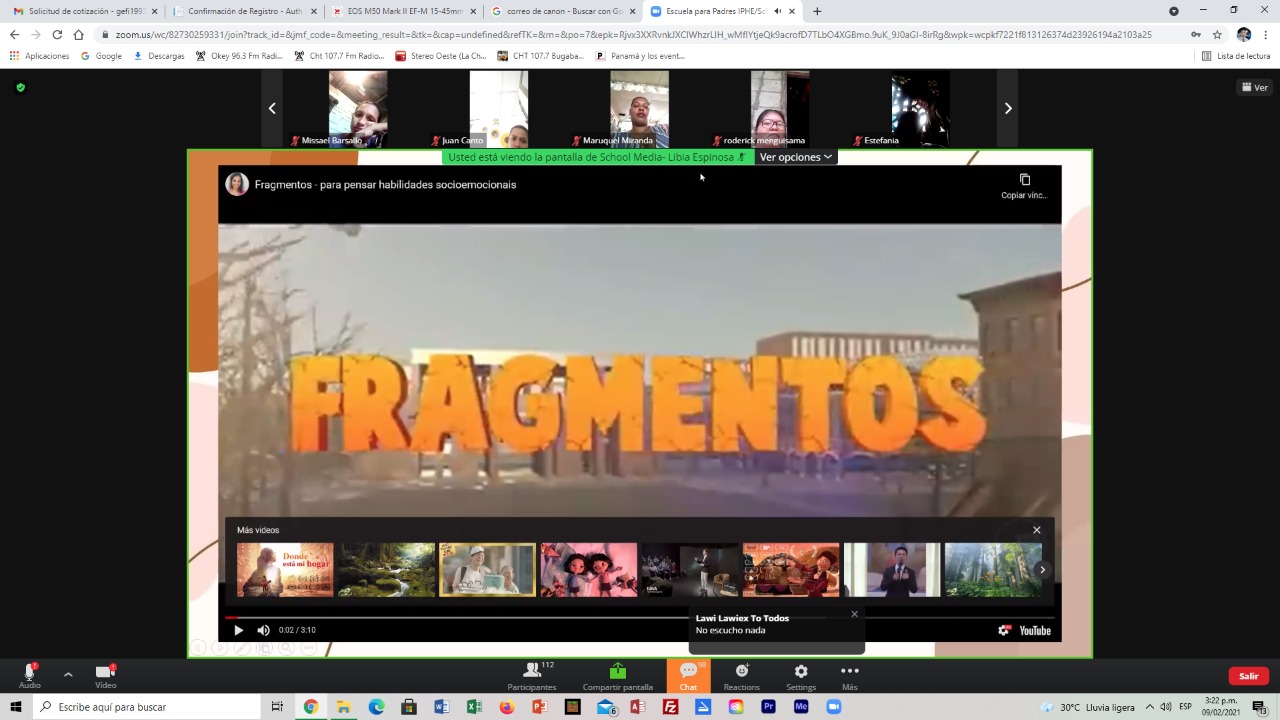Select Estefania's video thumbnail

920,108
